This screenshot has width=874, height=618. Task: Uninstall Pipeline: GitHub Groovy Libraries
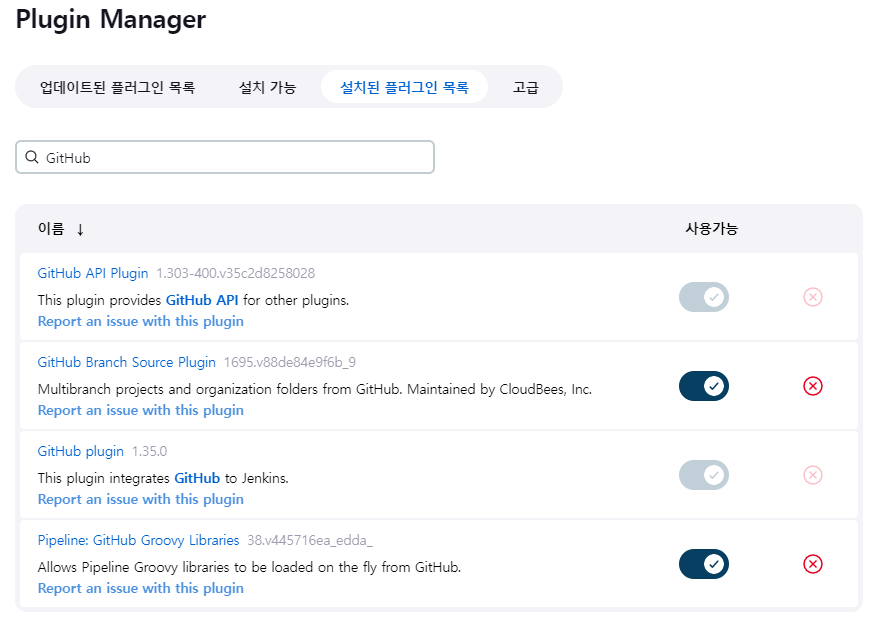point(813,565)
